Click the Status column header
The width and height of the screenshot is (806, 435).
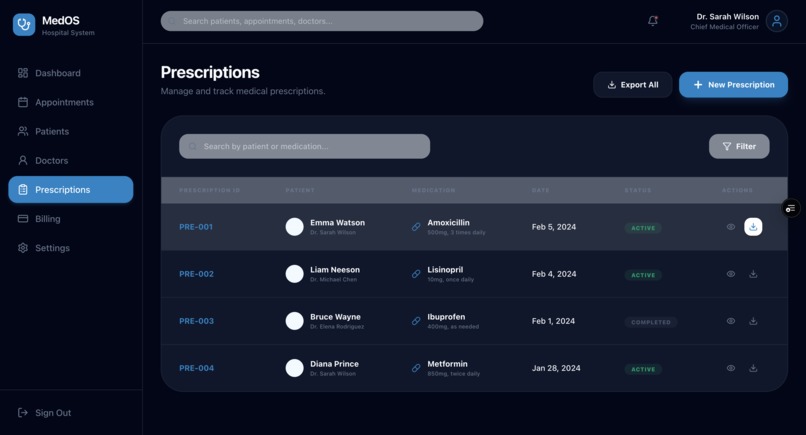click(x=638, y=190)
